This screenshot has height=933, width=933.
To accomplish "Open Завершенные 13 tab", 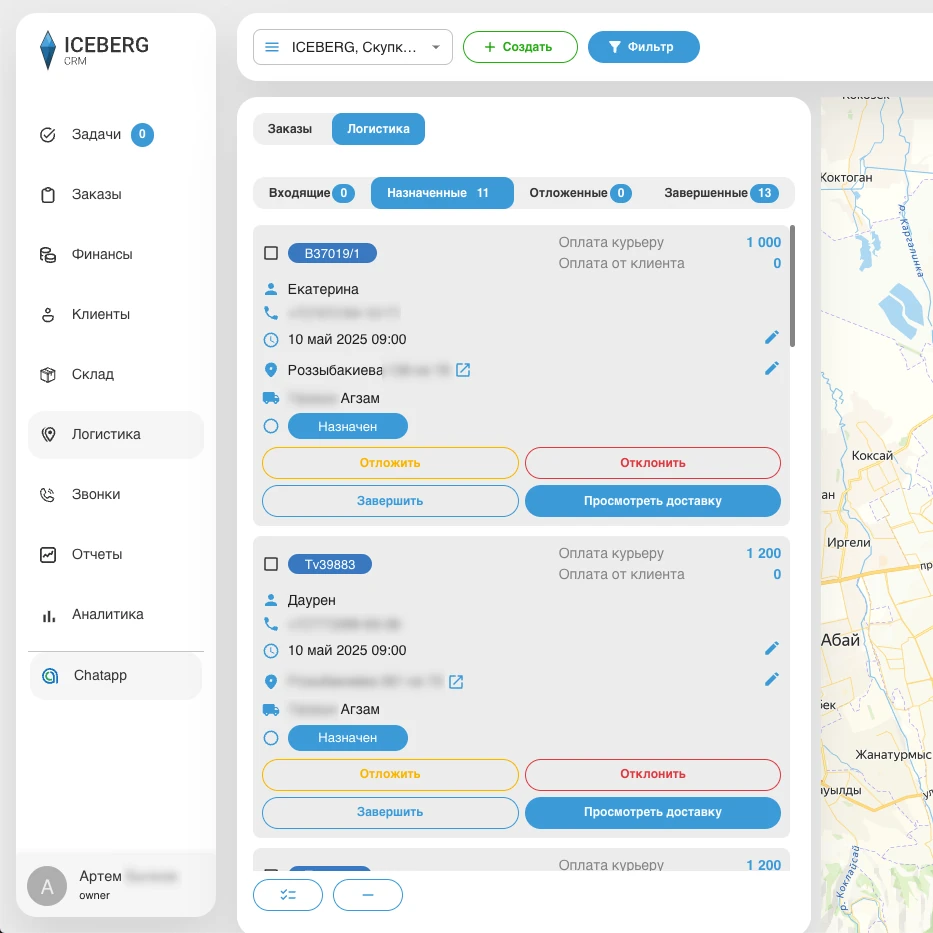I will tap(721, 193).
